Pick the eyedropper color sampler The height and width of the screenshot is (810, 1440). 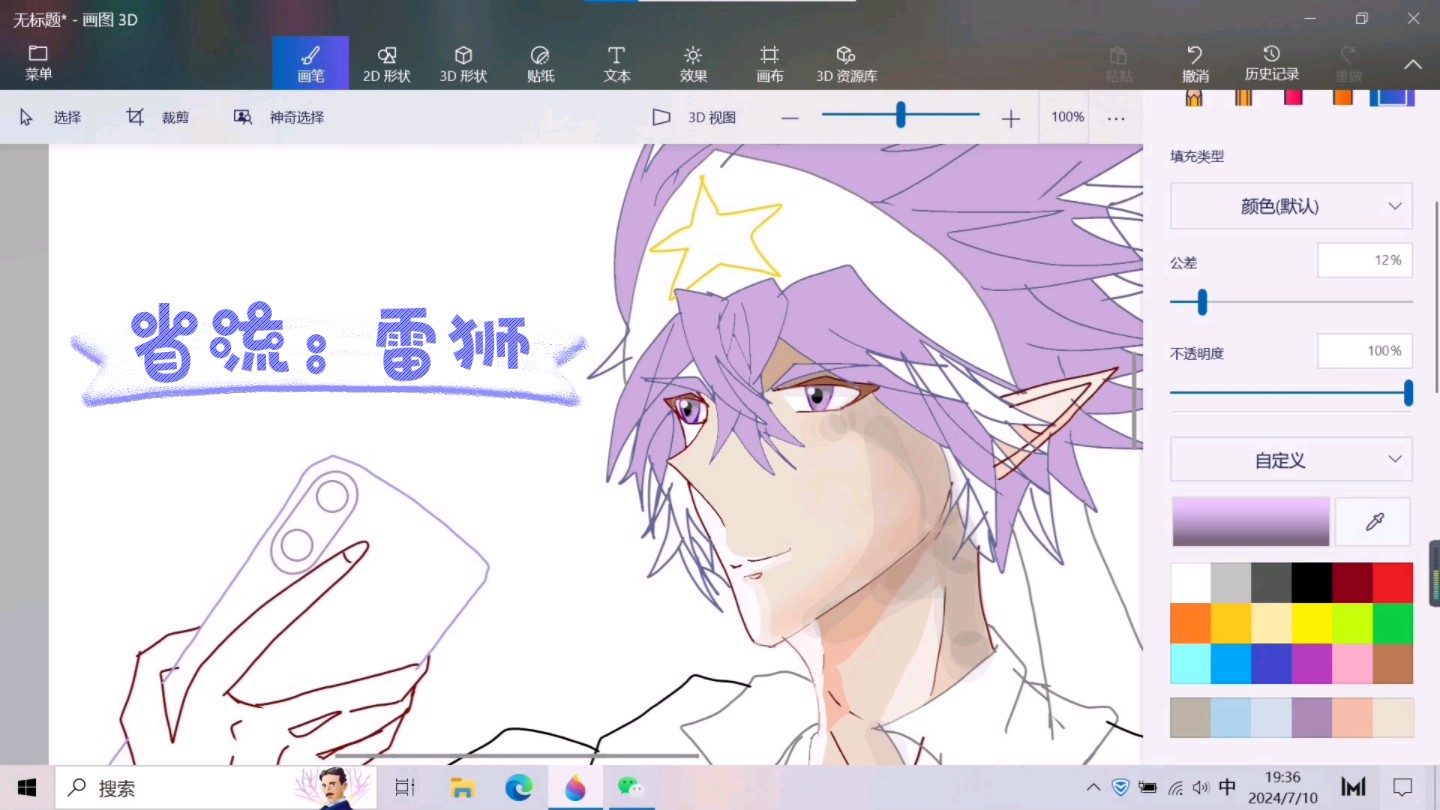pyautogui.click(x=1374, y=522)
